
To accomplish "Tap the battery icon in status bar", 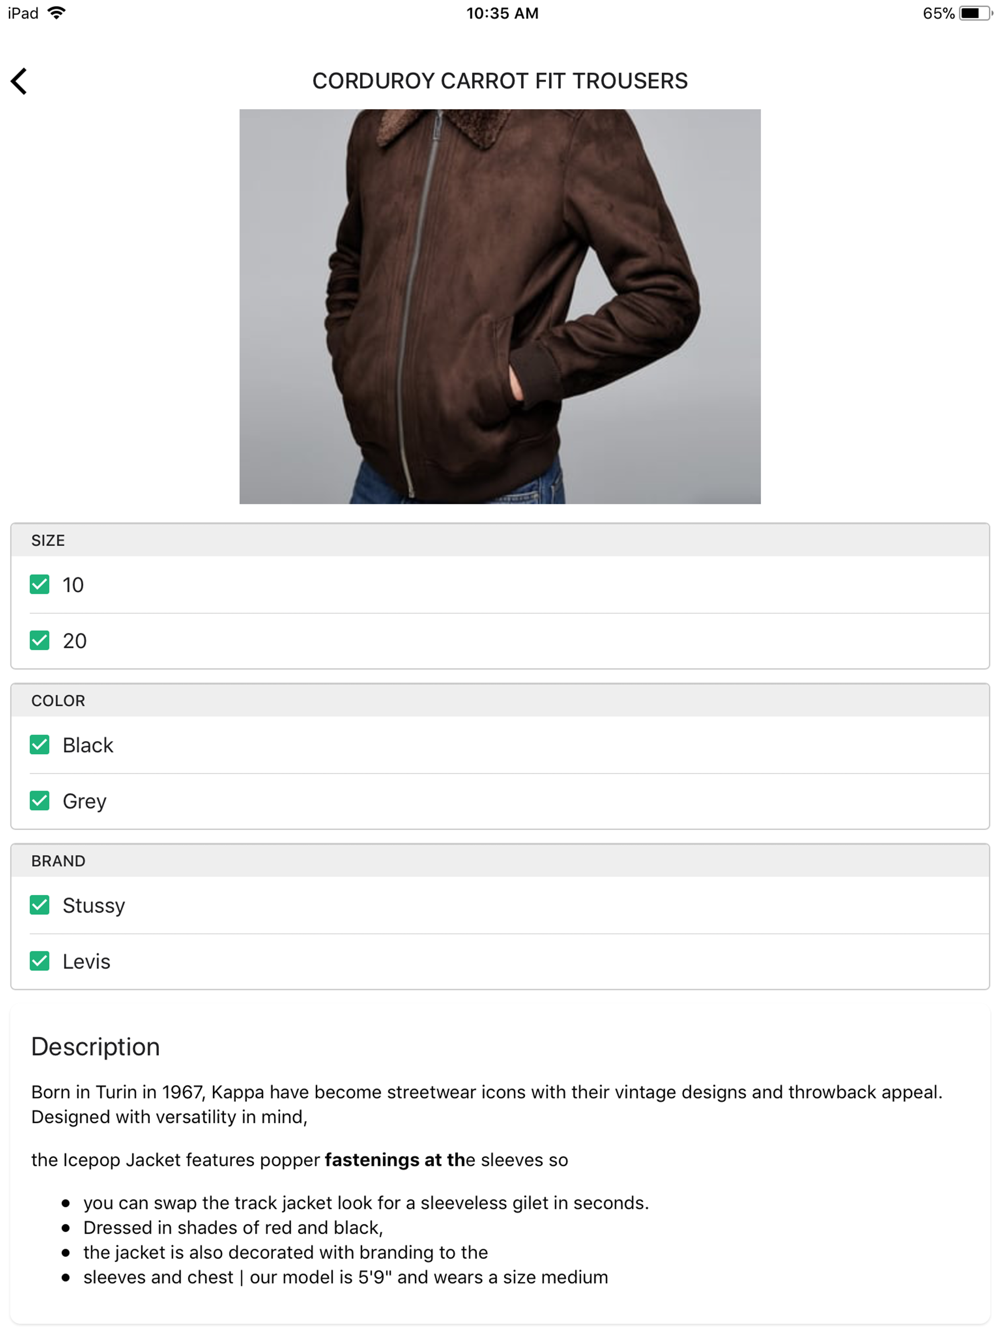I will [975, 13].
